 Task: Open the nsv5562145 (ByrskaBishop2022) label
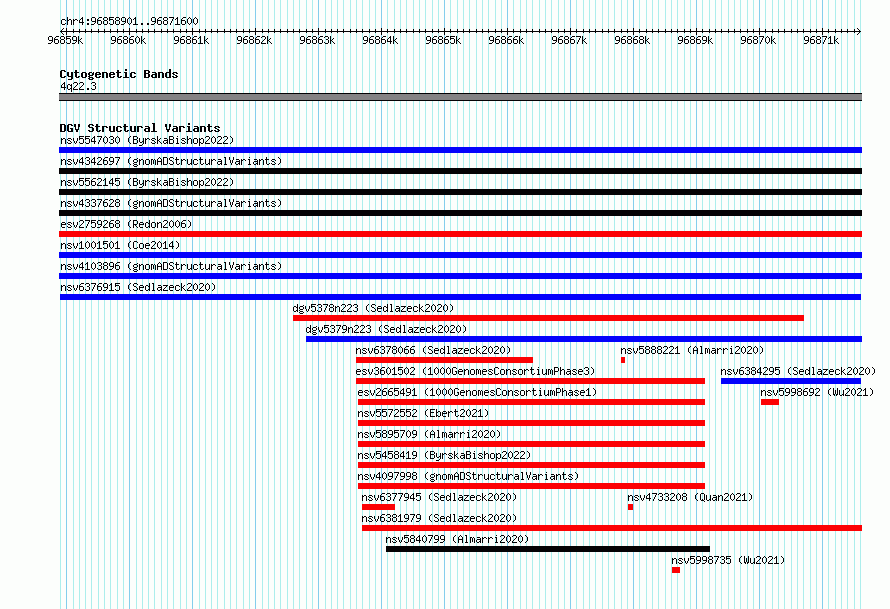[x=147, y=182]
